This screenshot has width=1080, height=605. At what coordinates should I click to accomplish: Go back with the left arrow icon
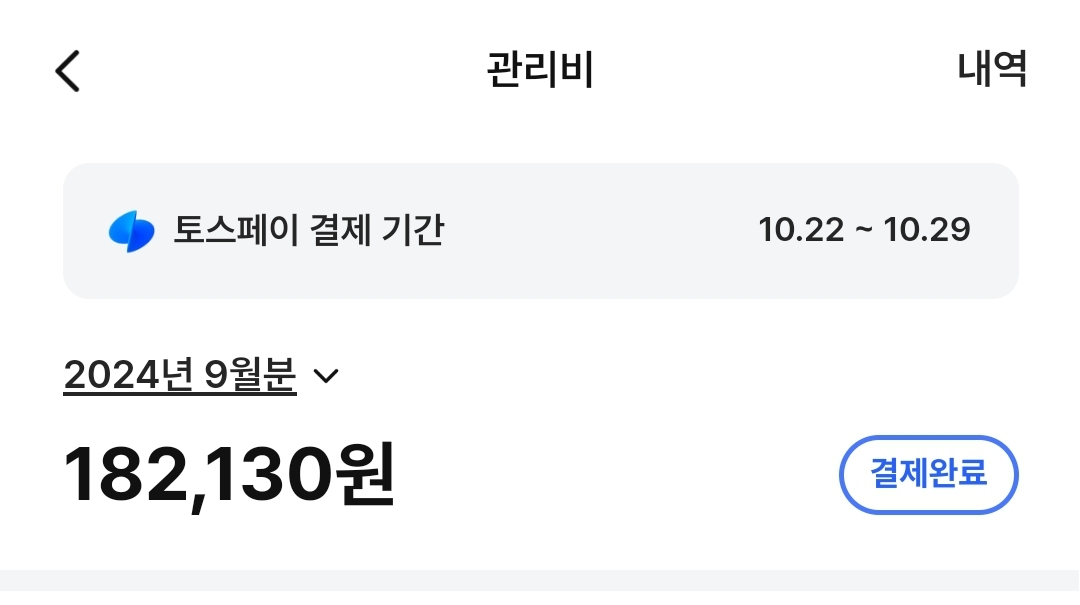click(67, 71)
